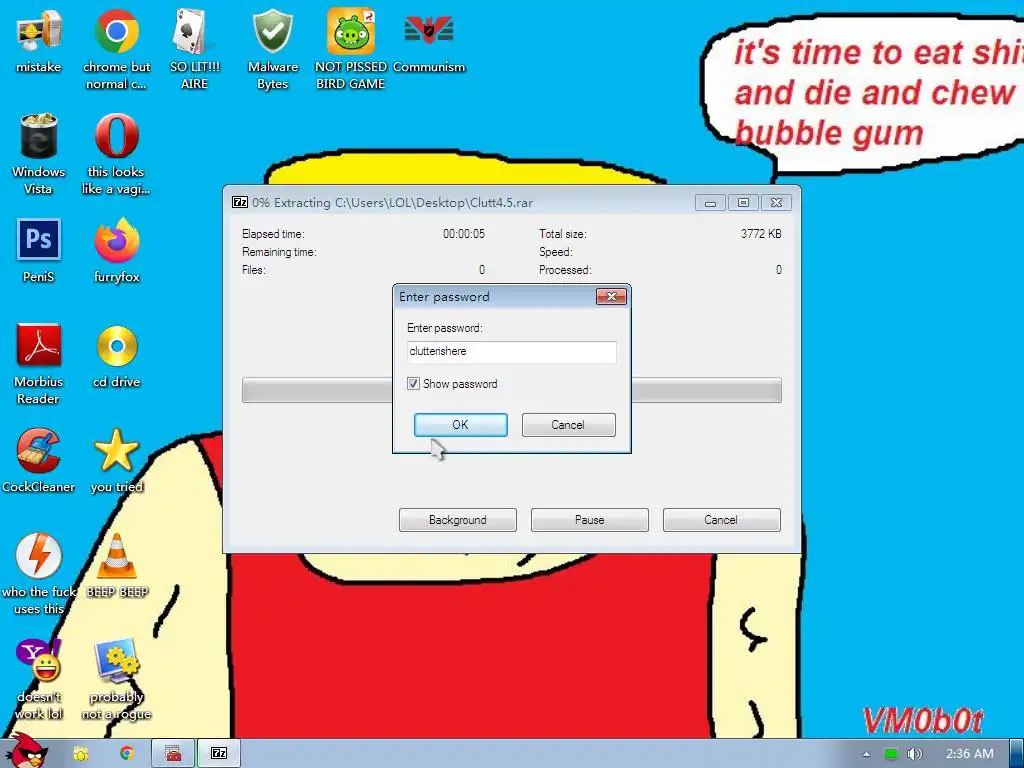Select the 7z taskbar button
Screen dimensions: 1024x768
click(x=219, y=754)
